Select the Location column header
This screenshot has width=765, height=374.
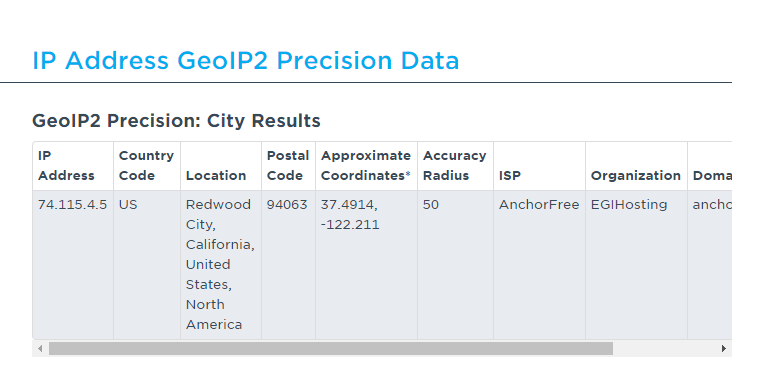pos(221,166)
